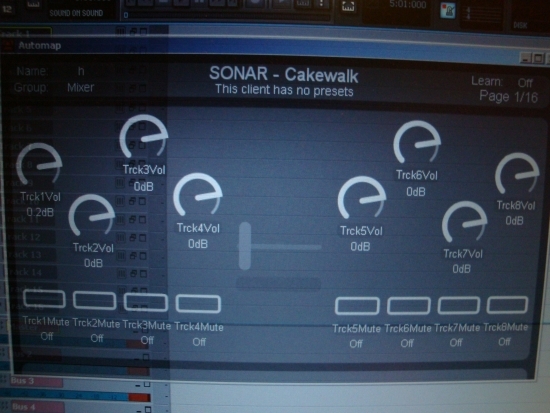Toggle the Trck7Mute button
550x413 pixels.
click(458, 305)
